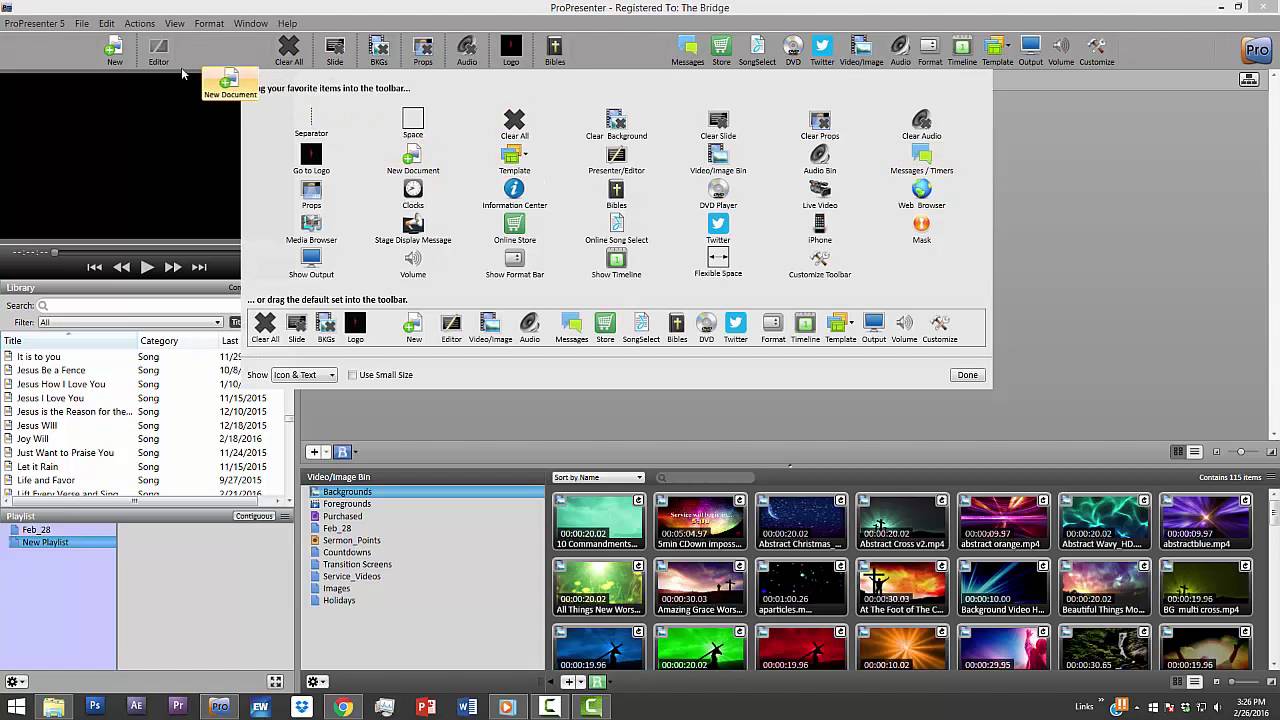The image size is (1280, 720).
Task: Select the Flexible Space palette item
Action: point(718,264)
